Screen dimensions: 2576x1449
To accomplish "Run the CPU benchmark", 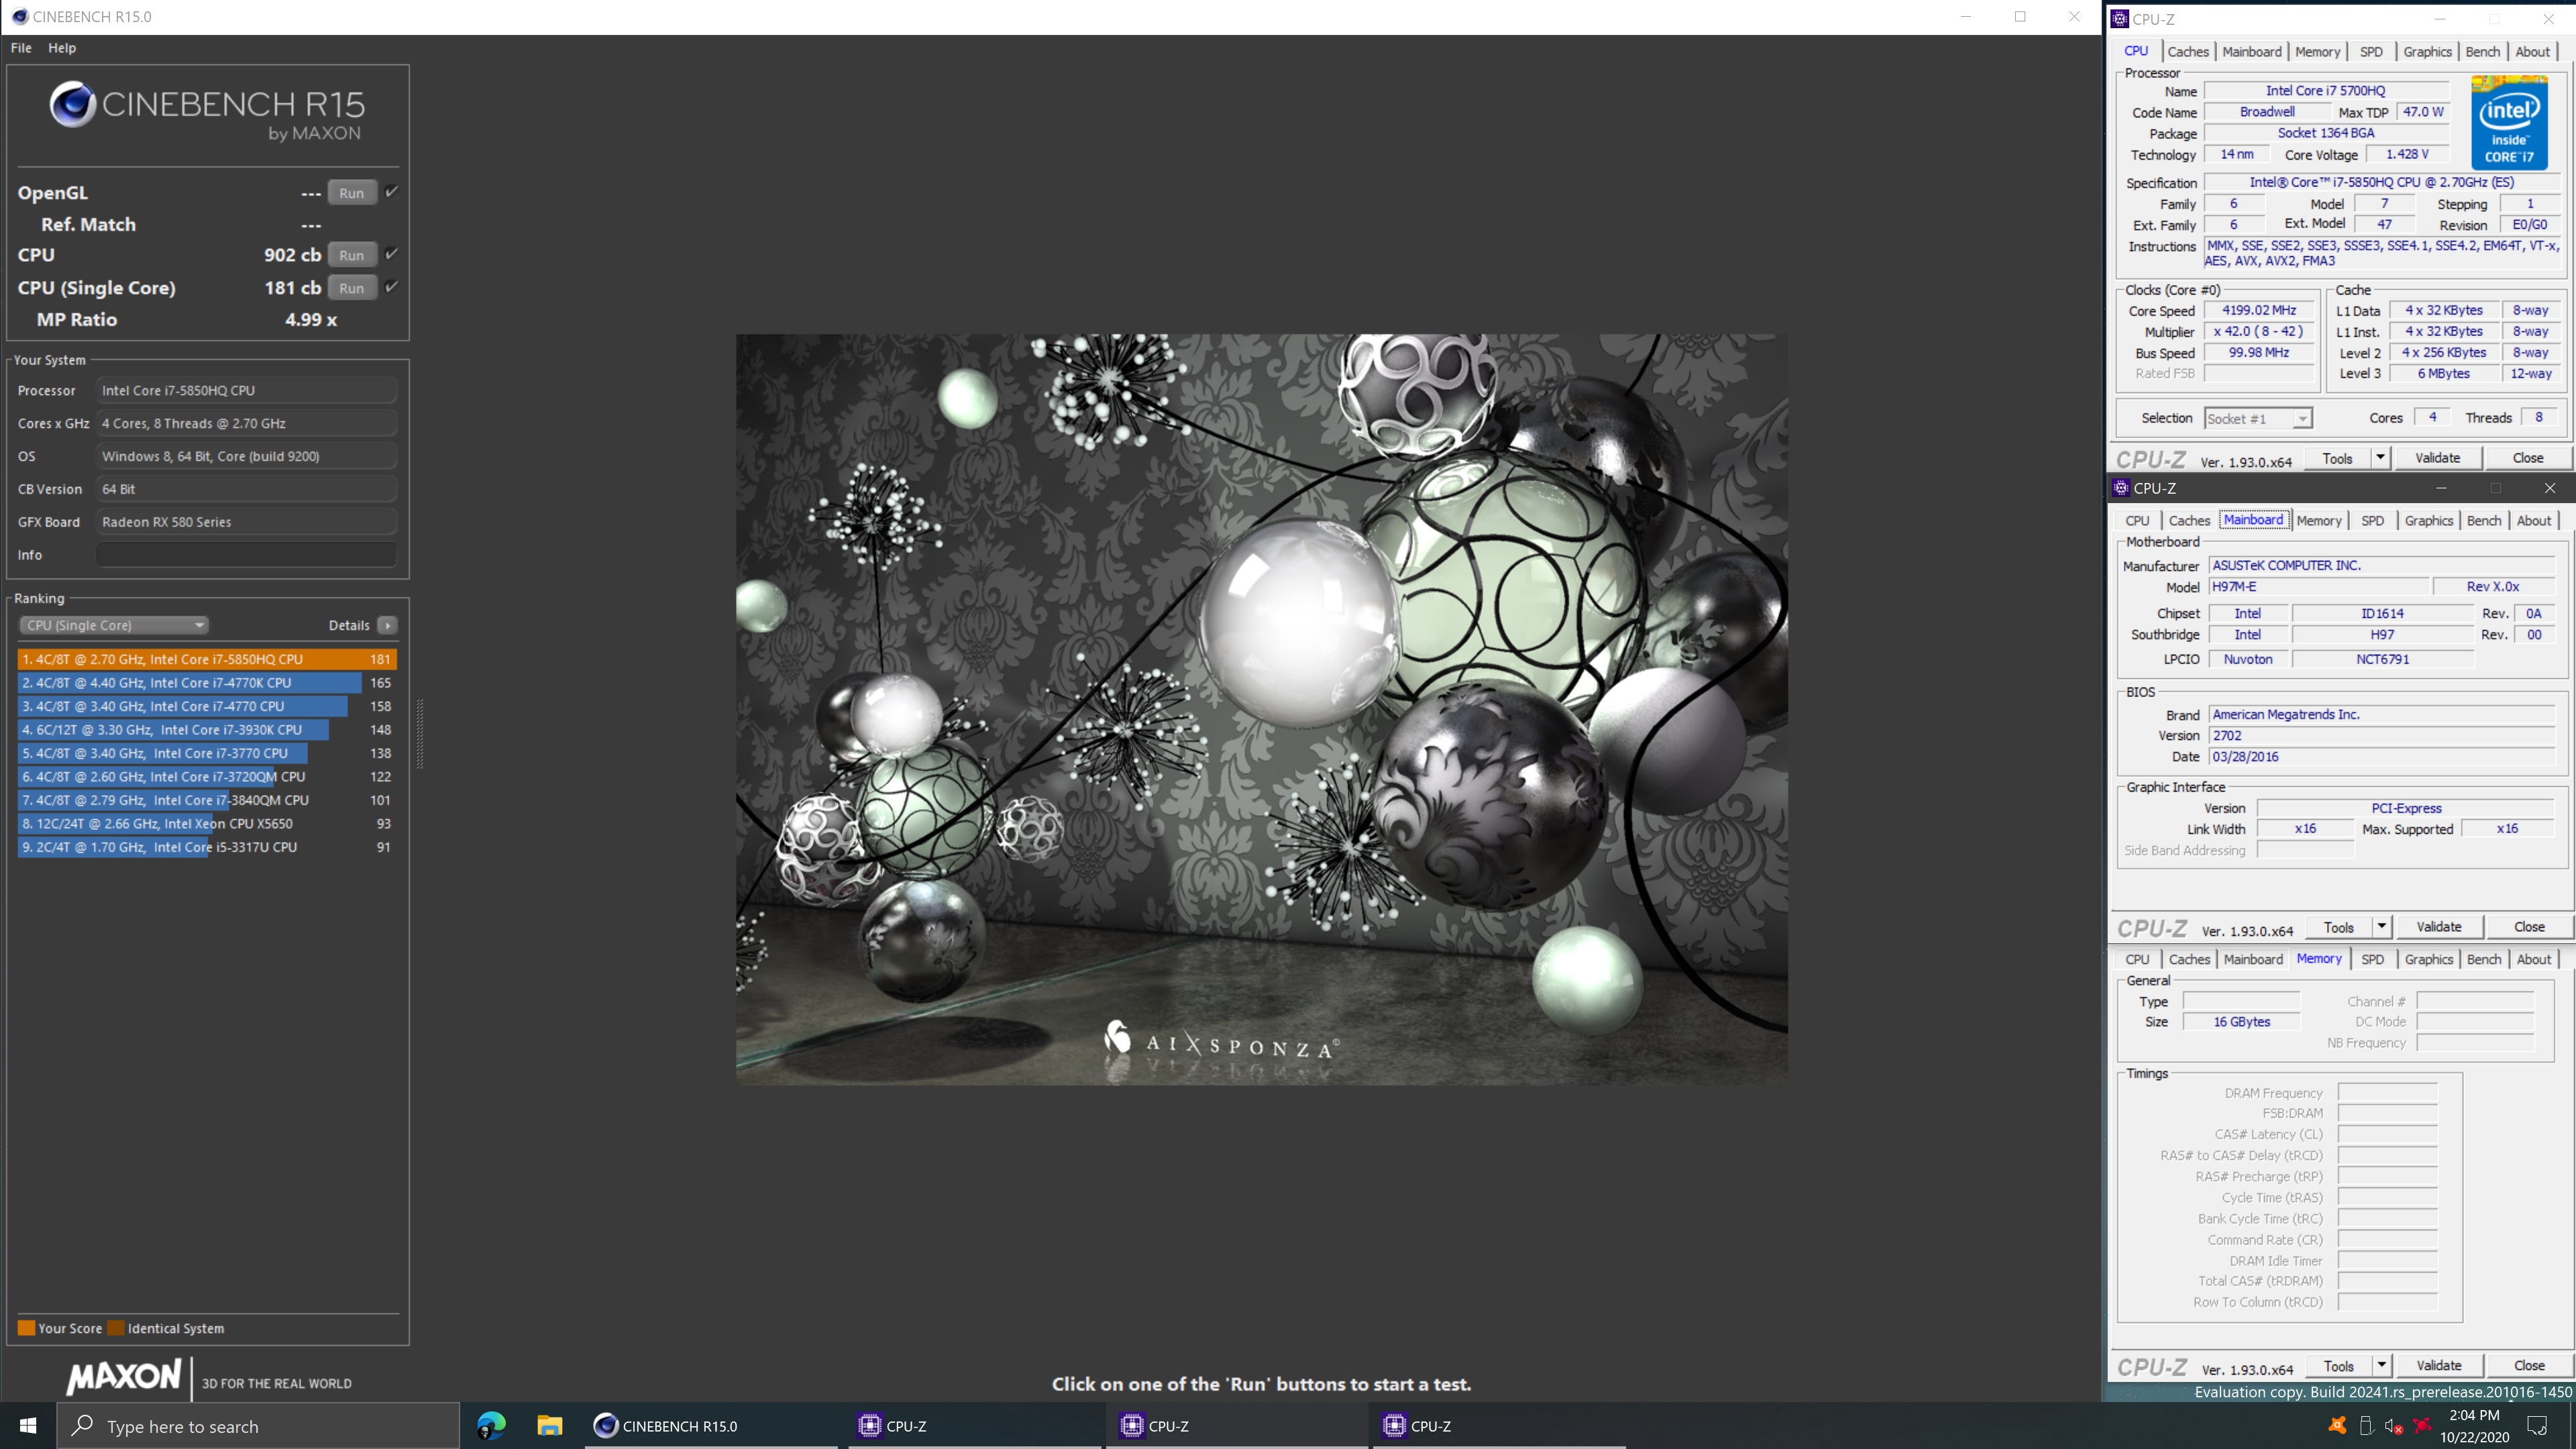I will pos(352,255).
